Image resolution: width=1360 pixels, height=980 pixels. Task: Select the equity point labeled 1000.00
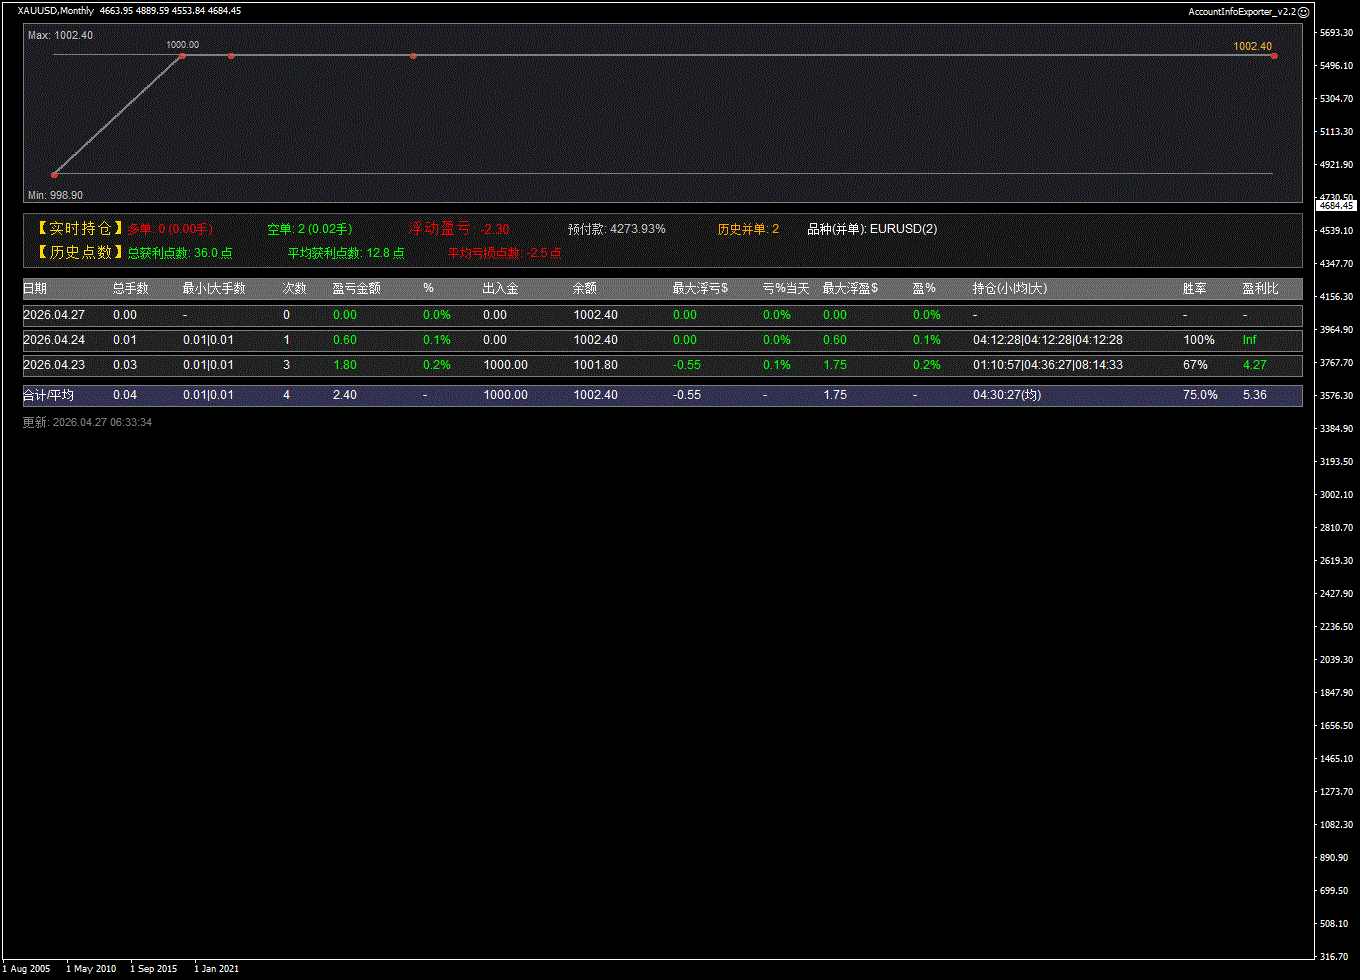182,56
